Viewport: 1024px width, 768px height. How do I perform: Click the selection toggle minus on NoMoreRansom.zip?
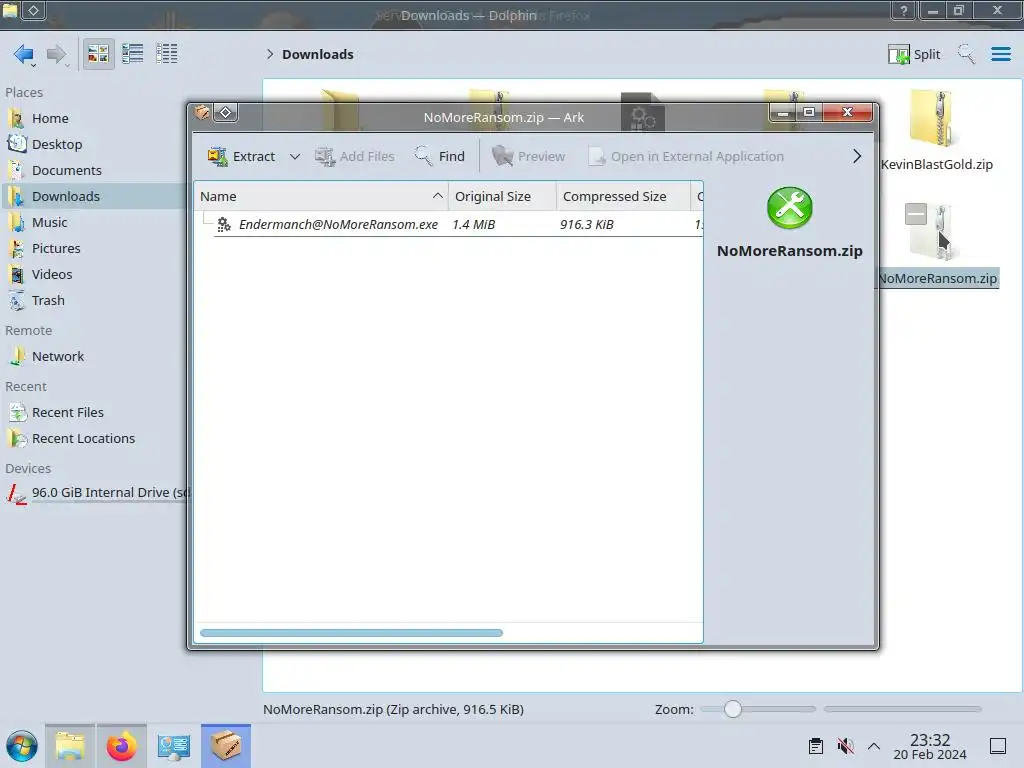point(916,214)
